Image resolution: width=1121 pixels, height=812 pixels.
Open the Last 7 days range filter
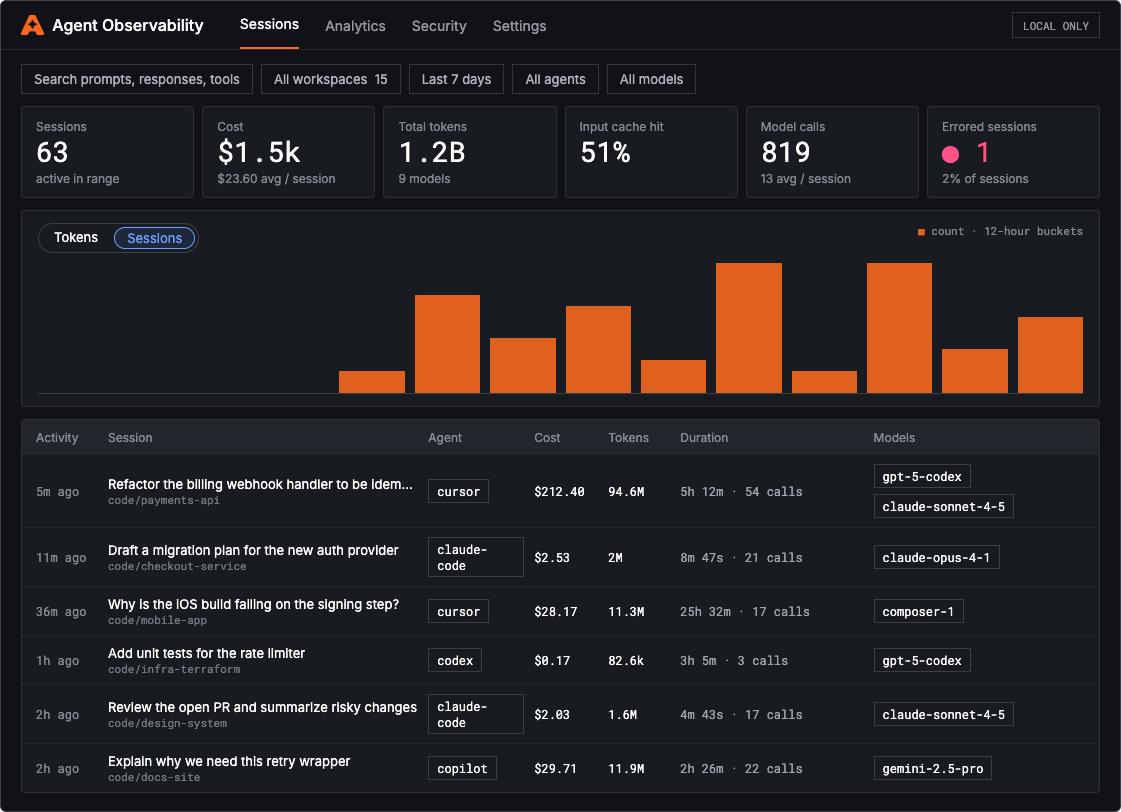456,79
